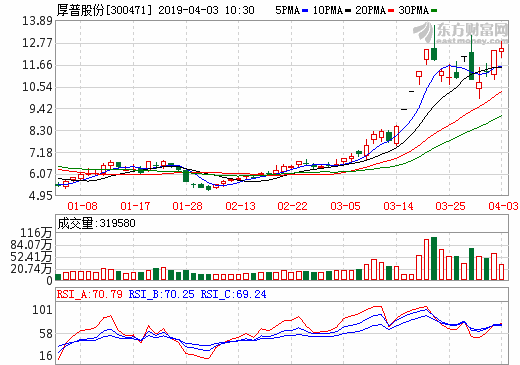
Task: Click the blue 5PMA legend color swatch
Action: (x=305, y=11)
